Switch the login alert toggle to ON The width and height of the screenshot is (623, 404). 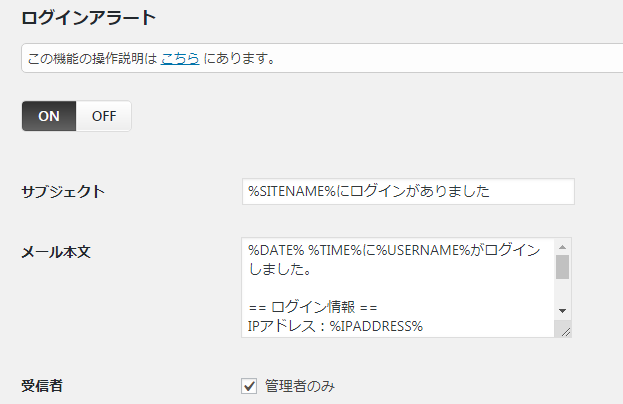pos(49,116)
